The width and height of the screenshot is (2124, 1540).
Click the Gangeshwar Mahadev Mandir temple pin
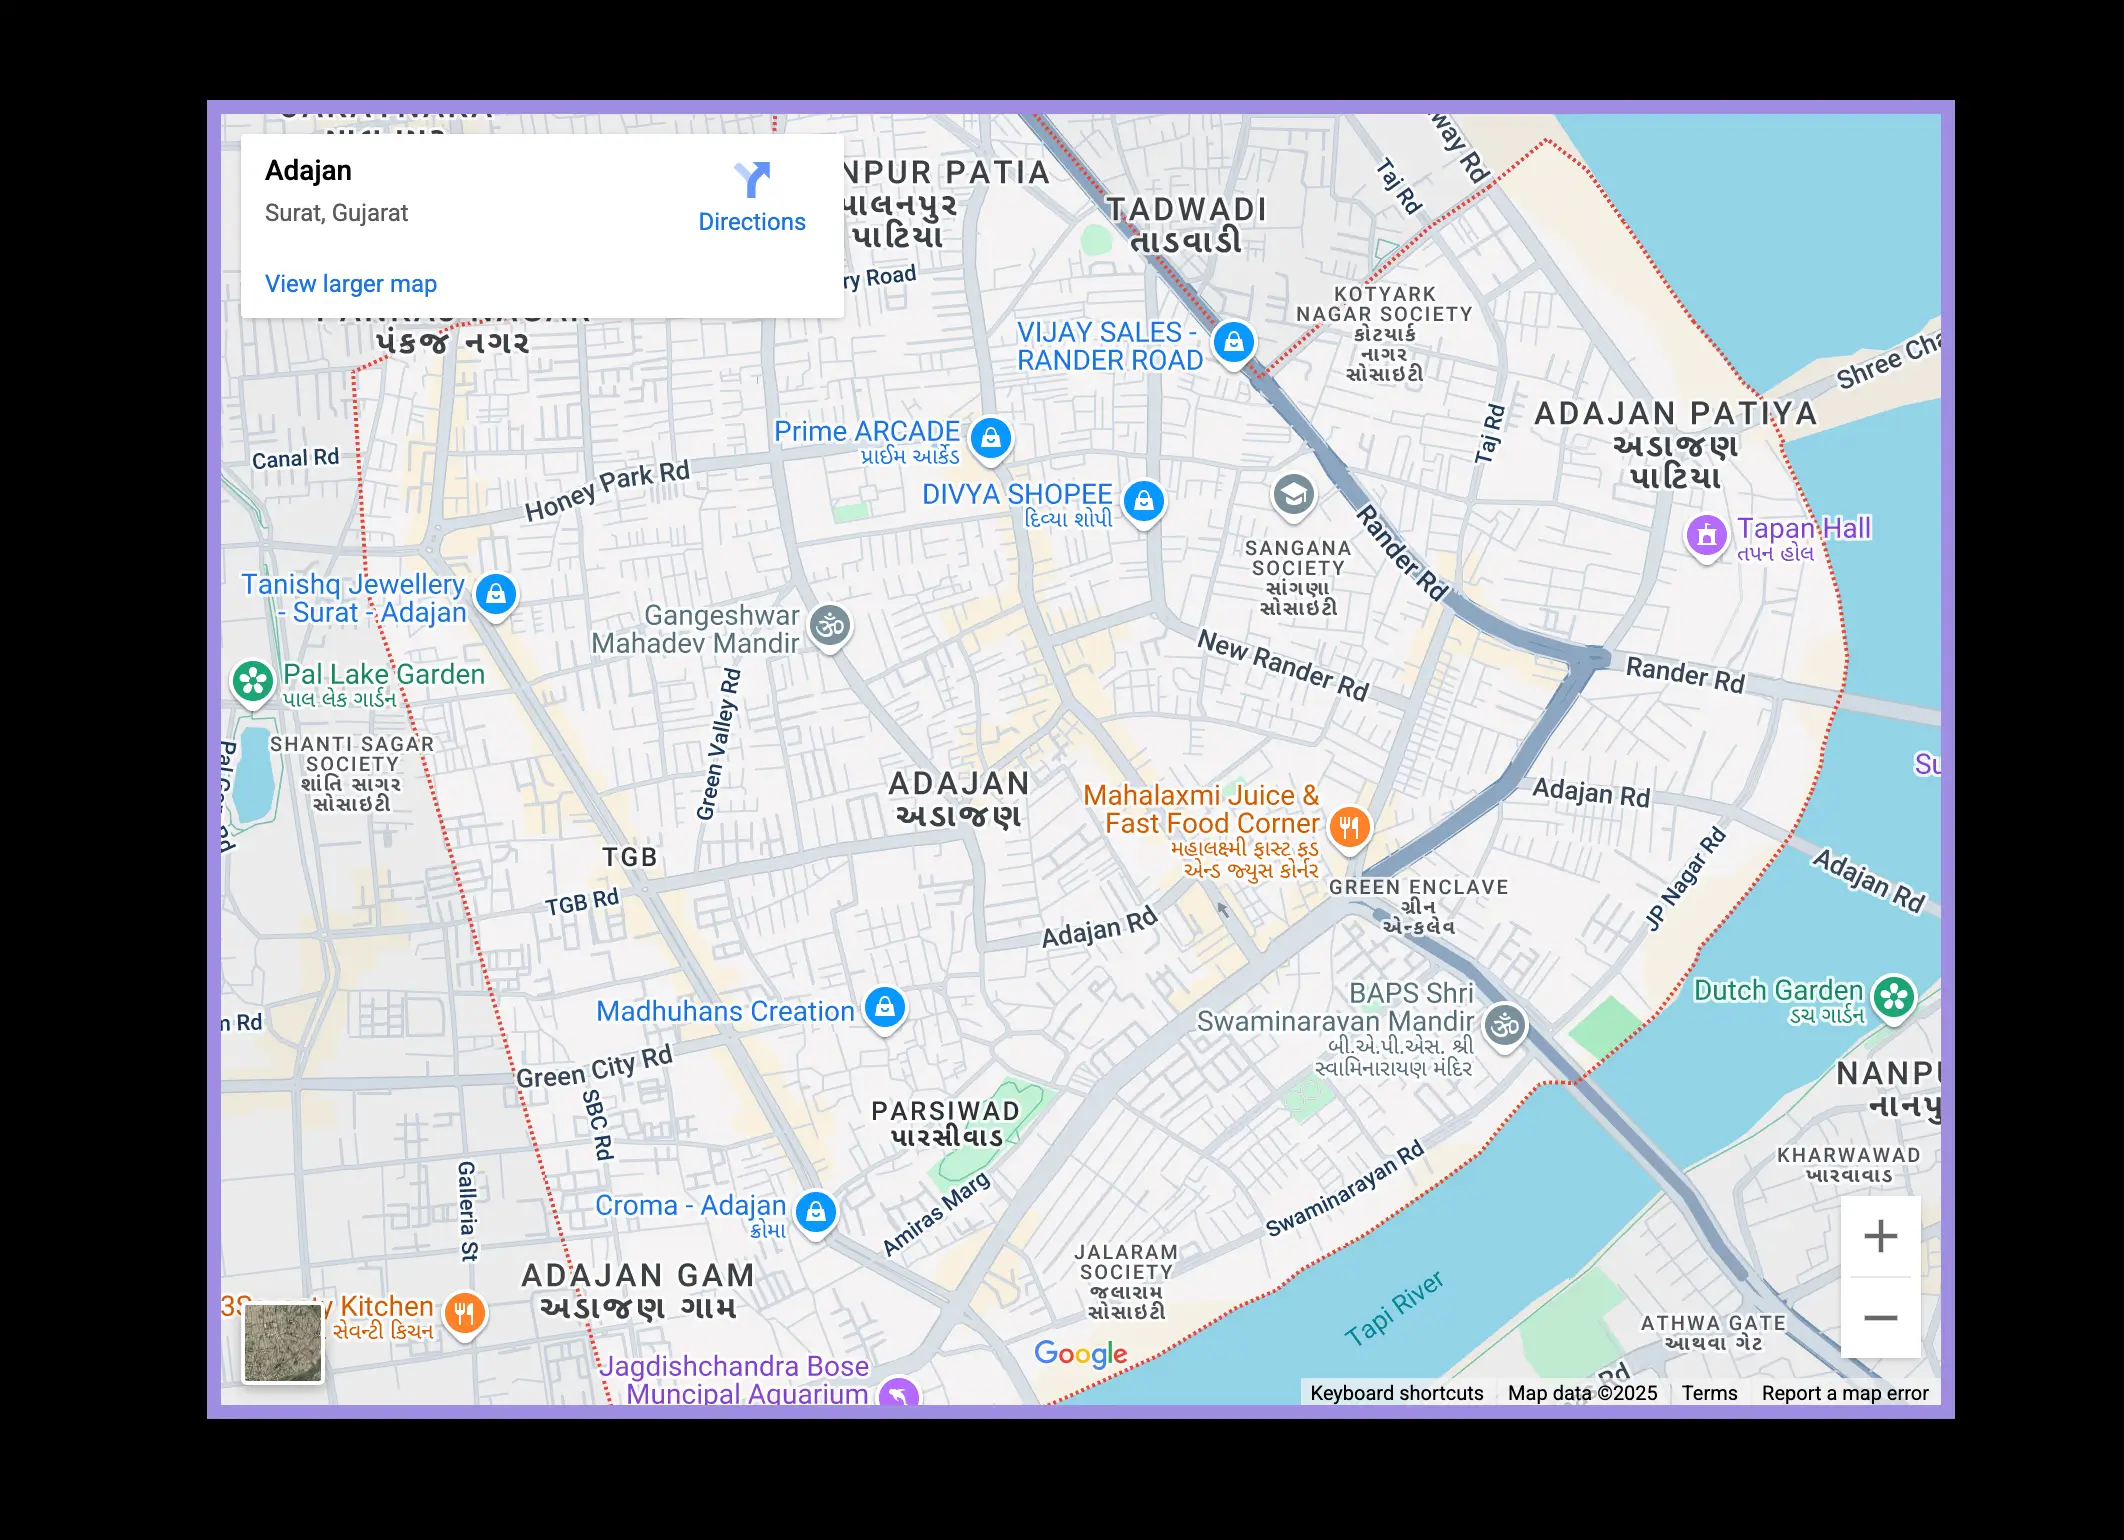pos(830,627)
